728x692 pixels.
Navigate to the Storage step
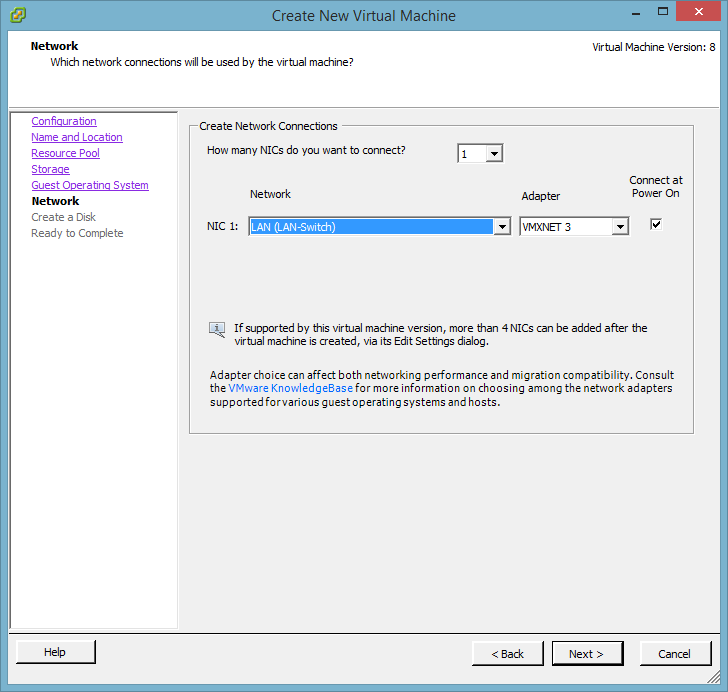coord(50,169)
